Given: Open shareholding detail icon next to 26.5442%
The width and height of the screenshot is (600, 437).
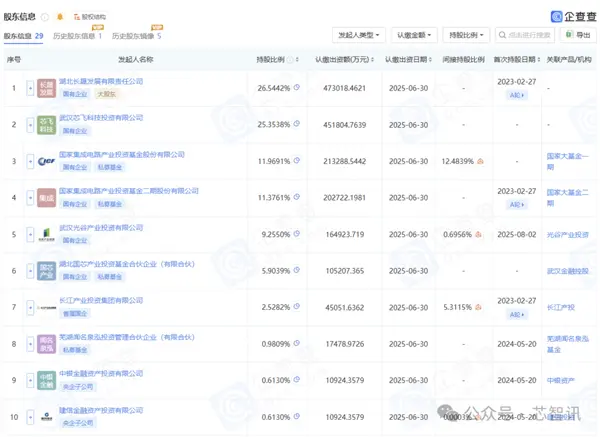Looking at the screenshot, I should point(297,88).
